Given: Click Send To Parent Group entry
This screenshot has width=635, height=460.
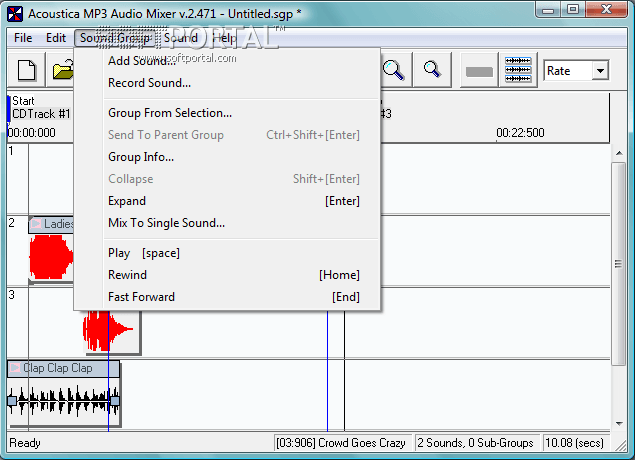Looking at the screenshot, I should 227,135.
